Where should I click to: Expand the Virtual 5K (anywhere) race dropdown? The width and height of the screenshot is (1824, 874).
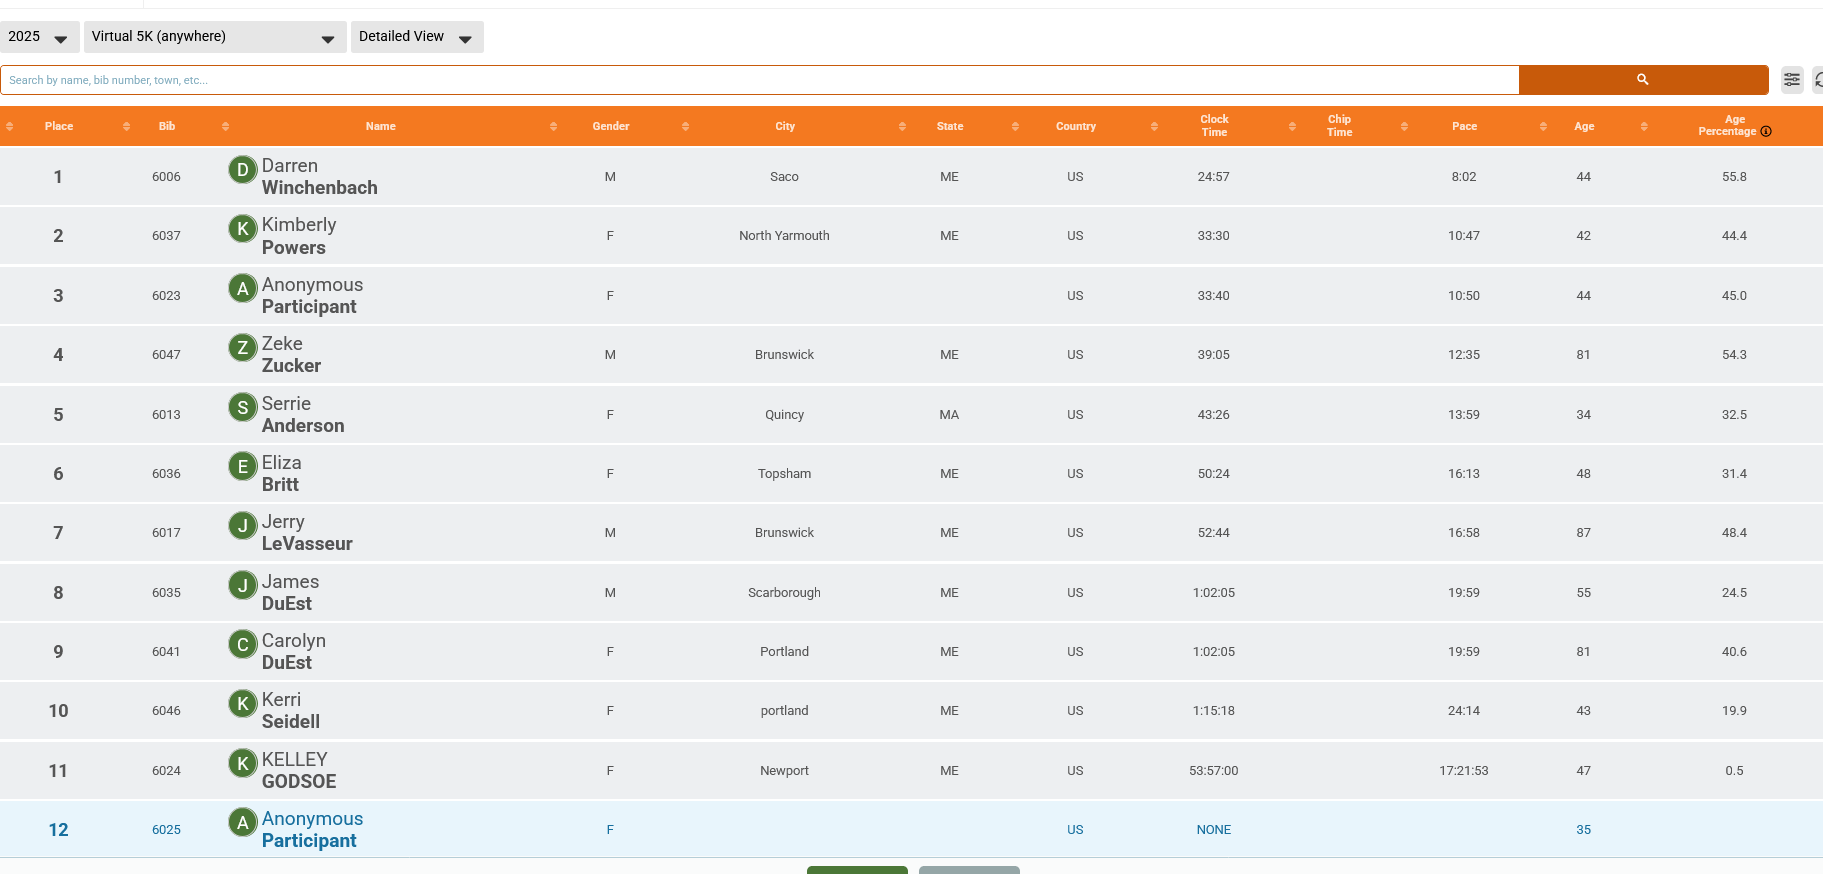click(214, 37)
